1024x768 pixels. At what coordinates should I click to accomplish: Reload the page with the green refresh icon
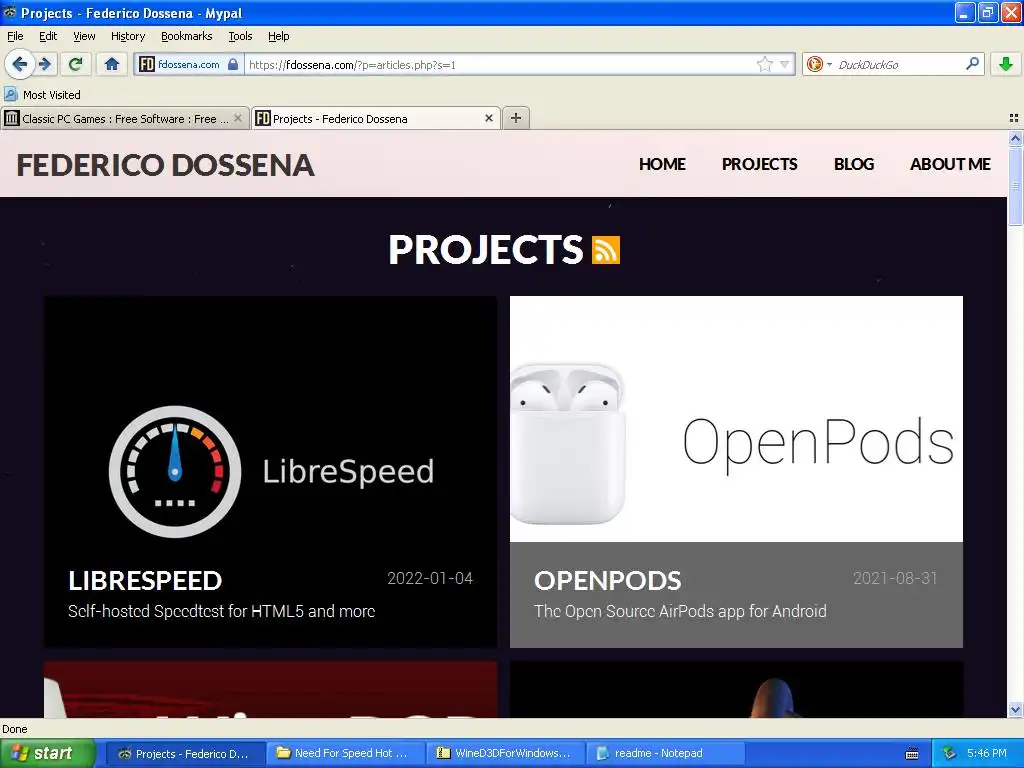(x=75, y=64)
